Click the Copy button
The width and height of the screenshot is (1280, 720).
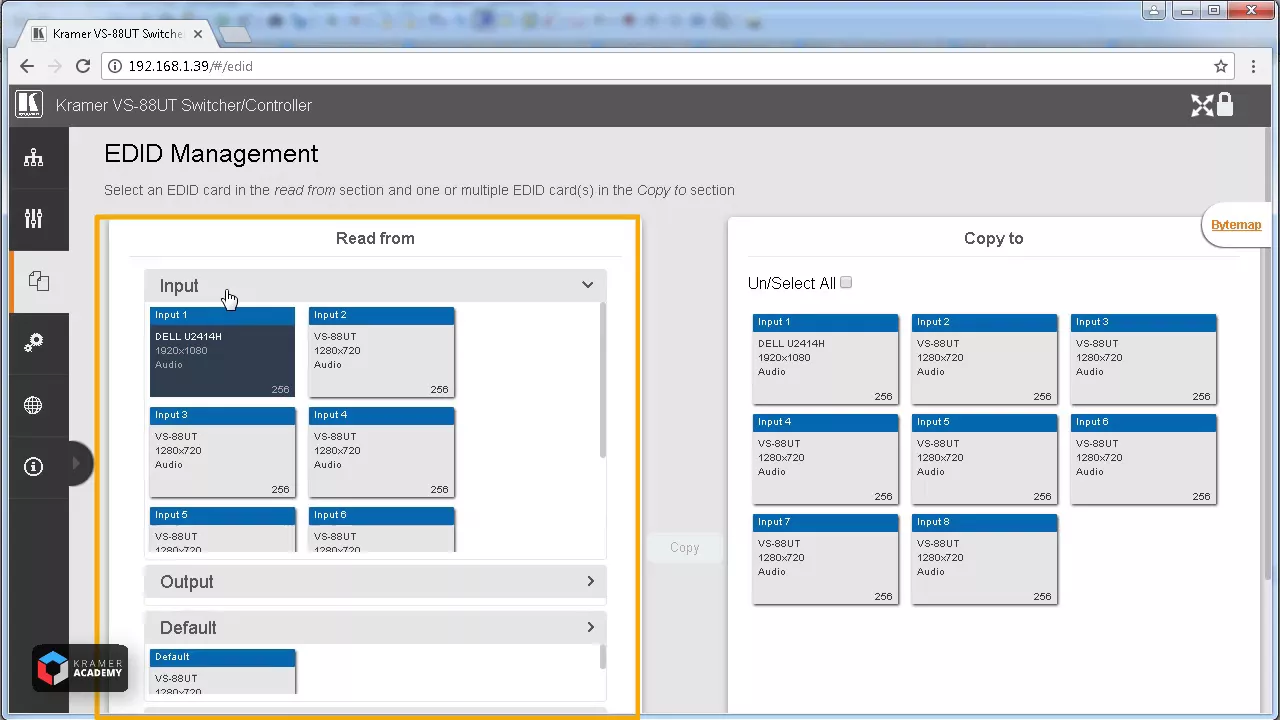point(684,548)
